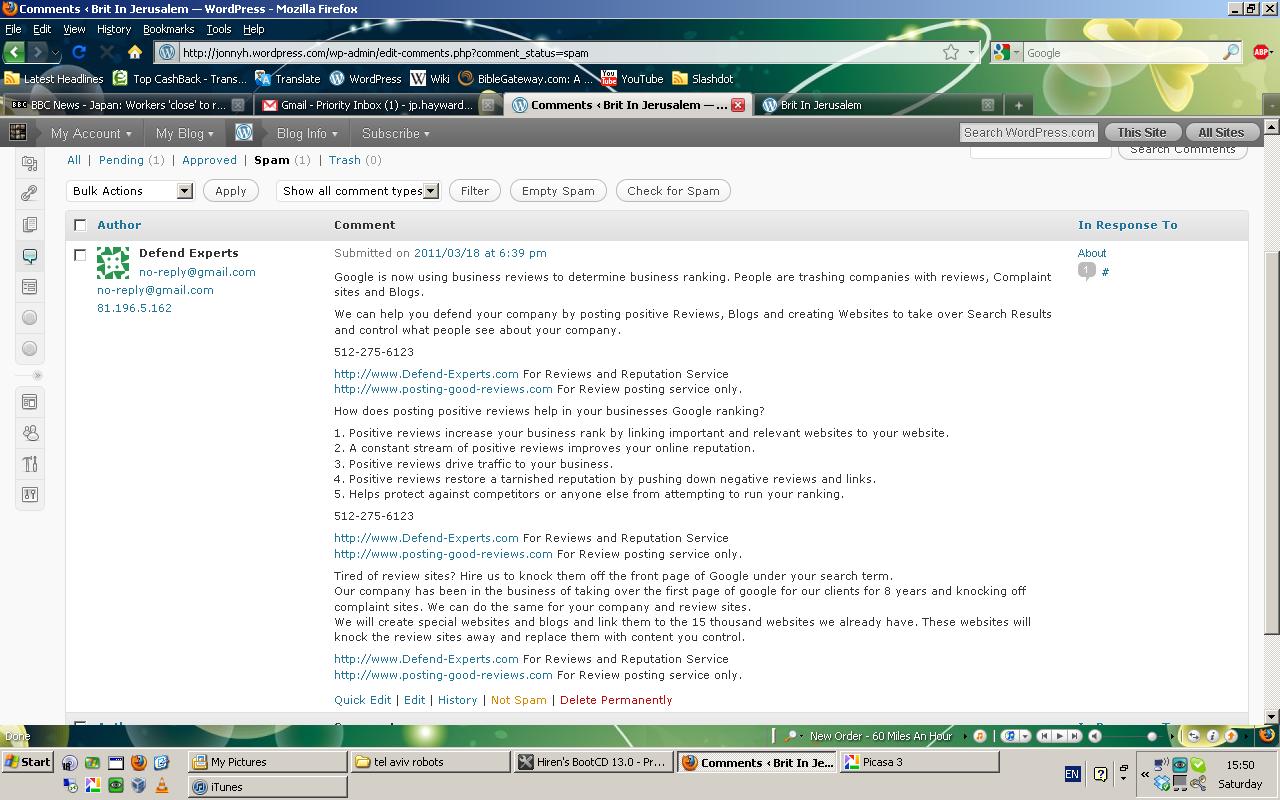Screen dimensions: 1280x800
Task: Open the Bookmarks menu in Firefox
Action: click(168, 29)
